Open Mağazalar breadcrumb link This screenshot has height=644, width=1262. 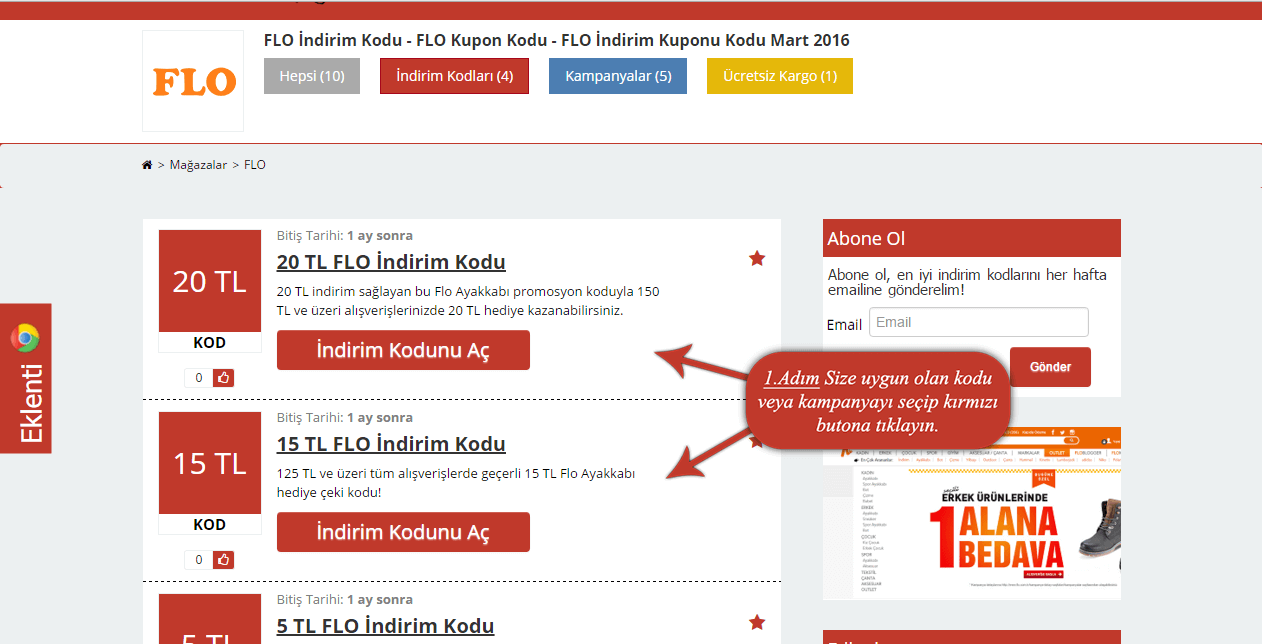coord(198,165)
